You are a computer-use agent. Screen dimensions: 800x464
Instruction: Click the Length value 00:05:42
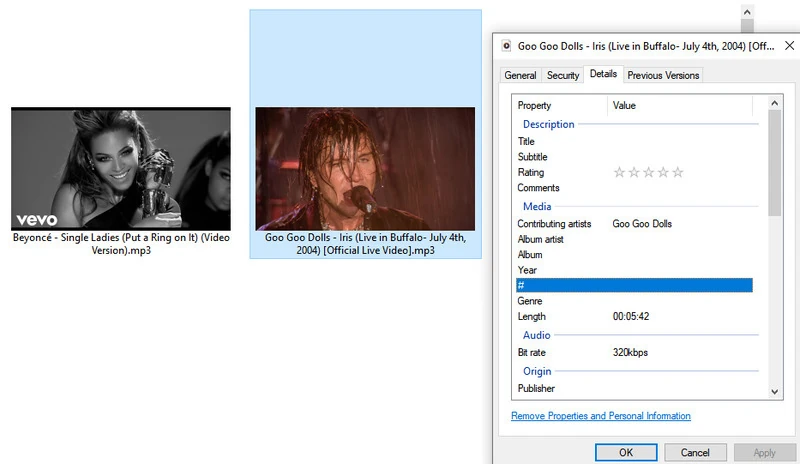[631, 316]
